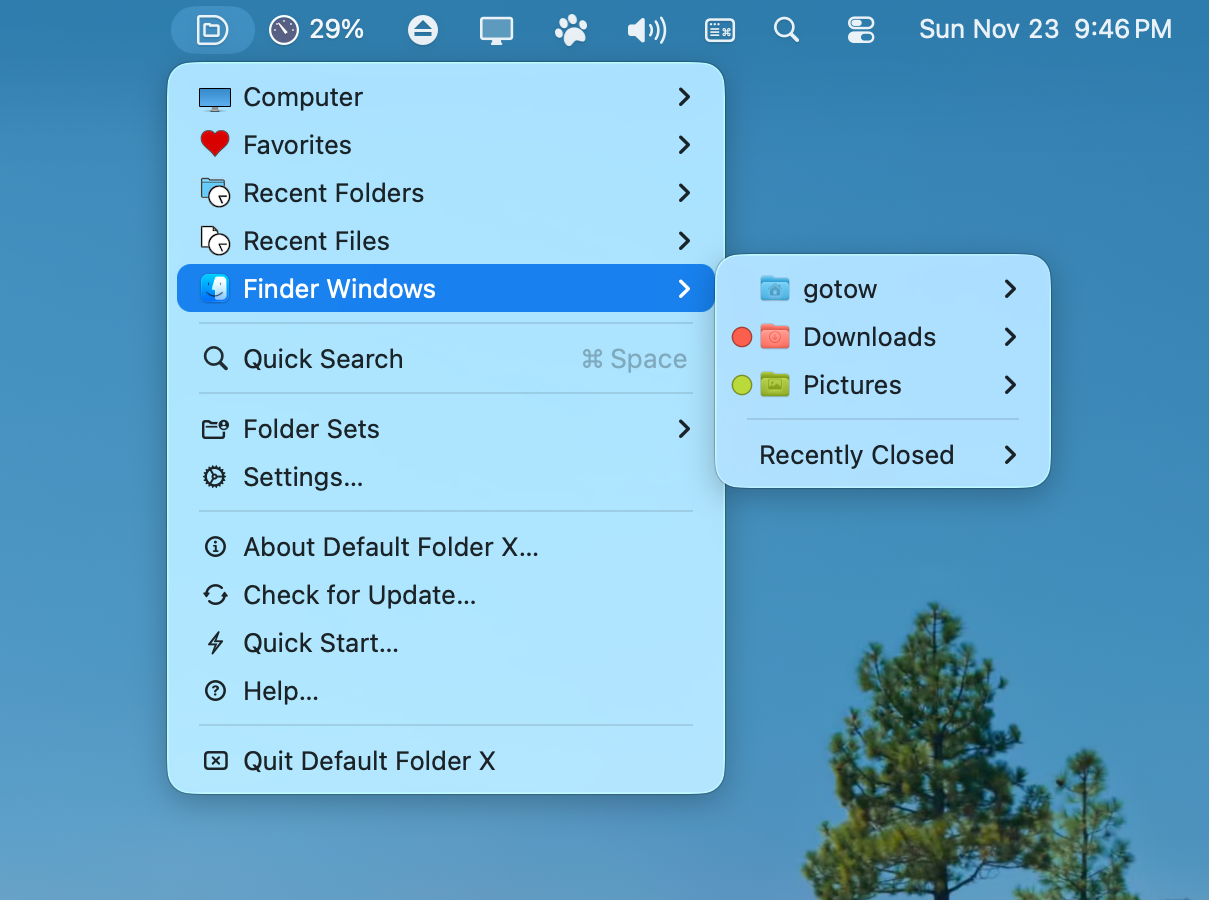The width and height of the screenshot is (1209, 900).
Task: Open Help... menu item
Action: pos(446,691)
